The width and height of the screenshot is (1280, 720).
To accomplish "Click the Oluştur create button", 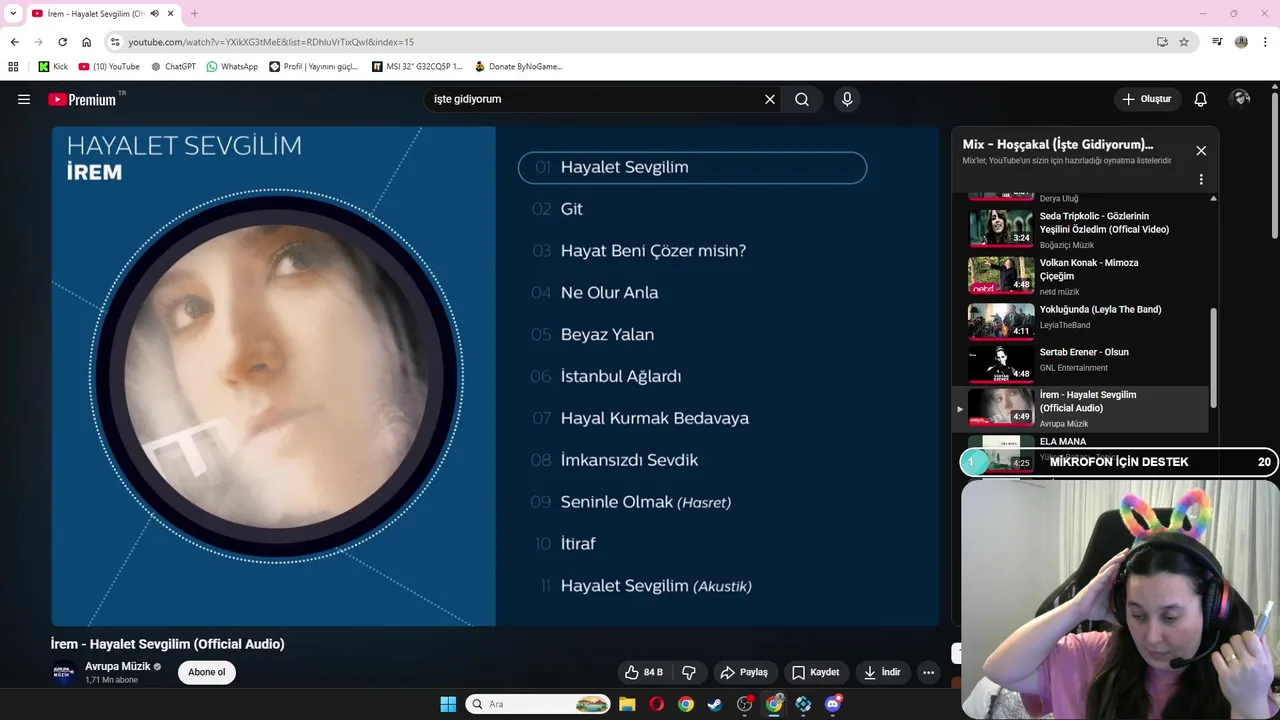I will [1147, 99].
